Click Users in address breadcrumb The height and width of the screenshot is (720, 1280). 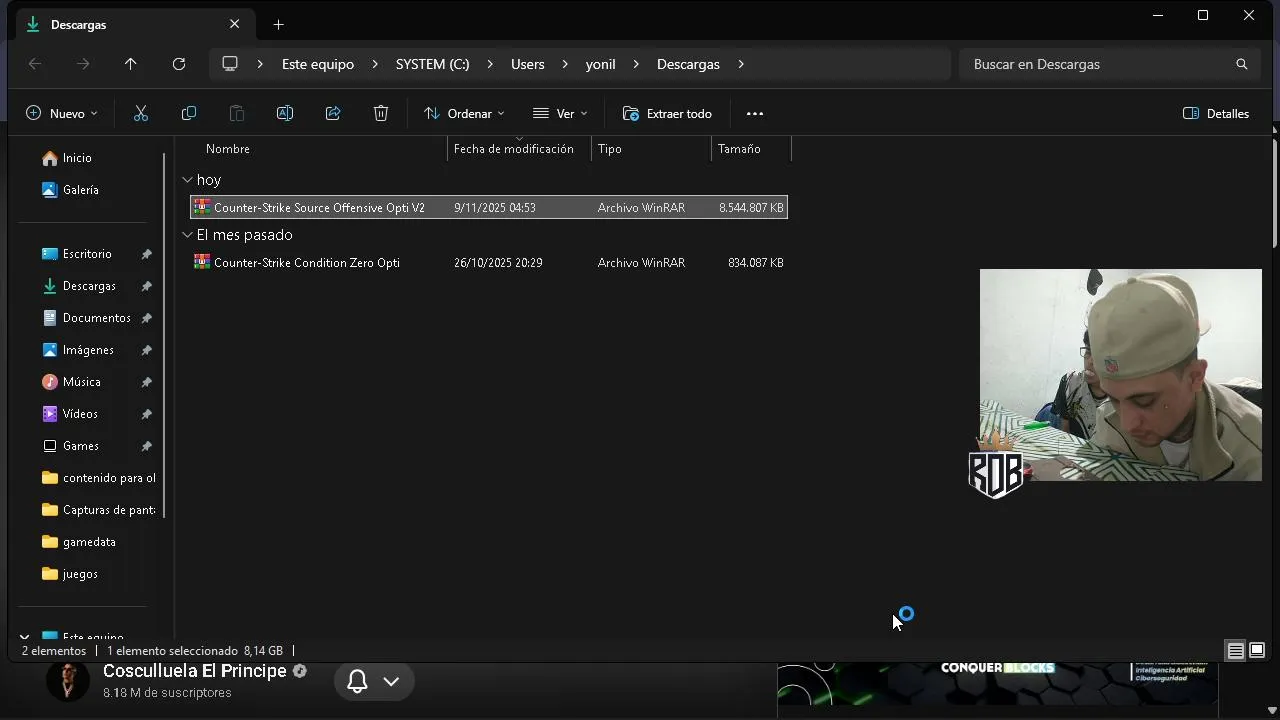(x=528, y=64)
